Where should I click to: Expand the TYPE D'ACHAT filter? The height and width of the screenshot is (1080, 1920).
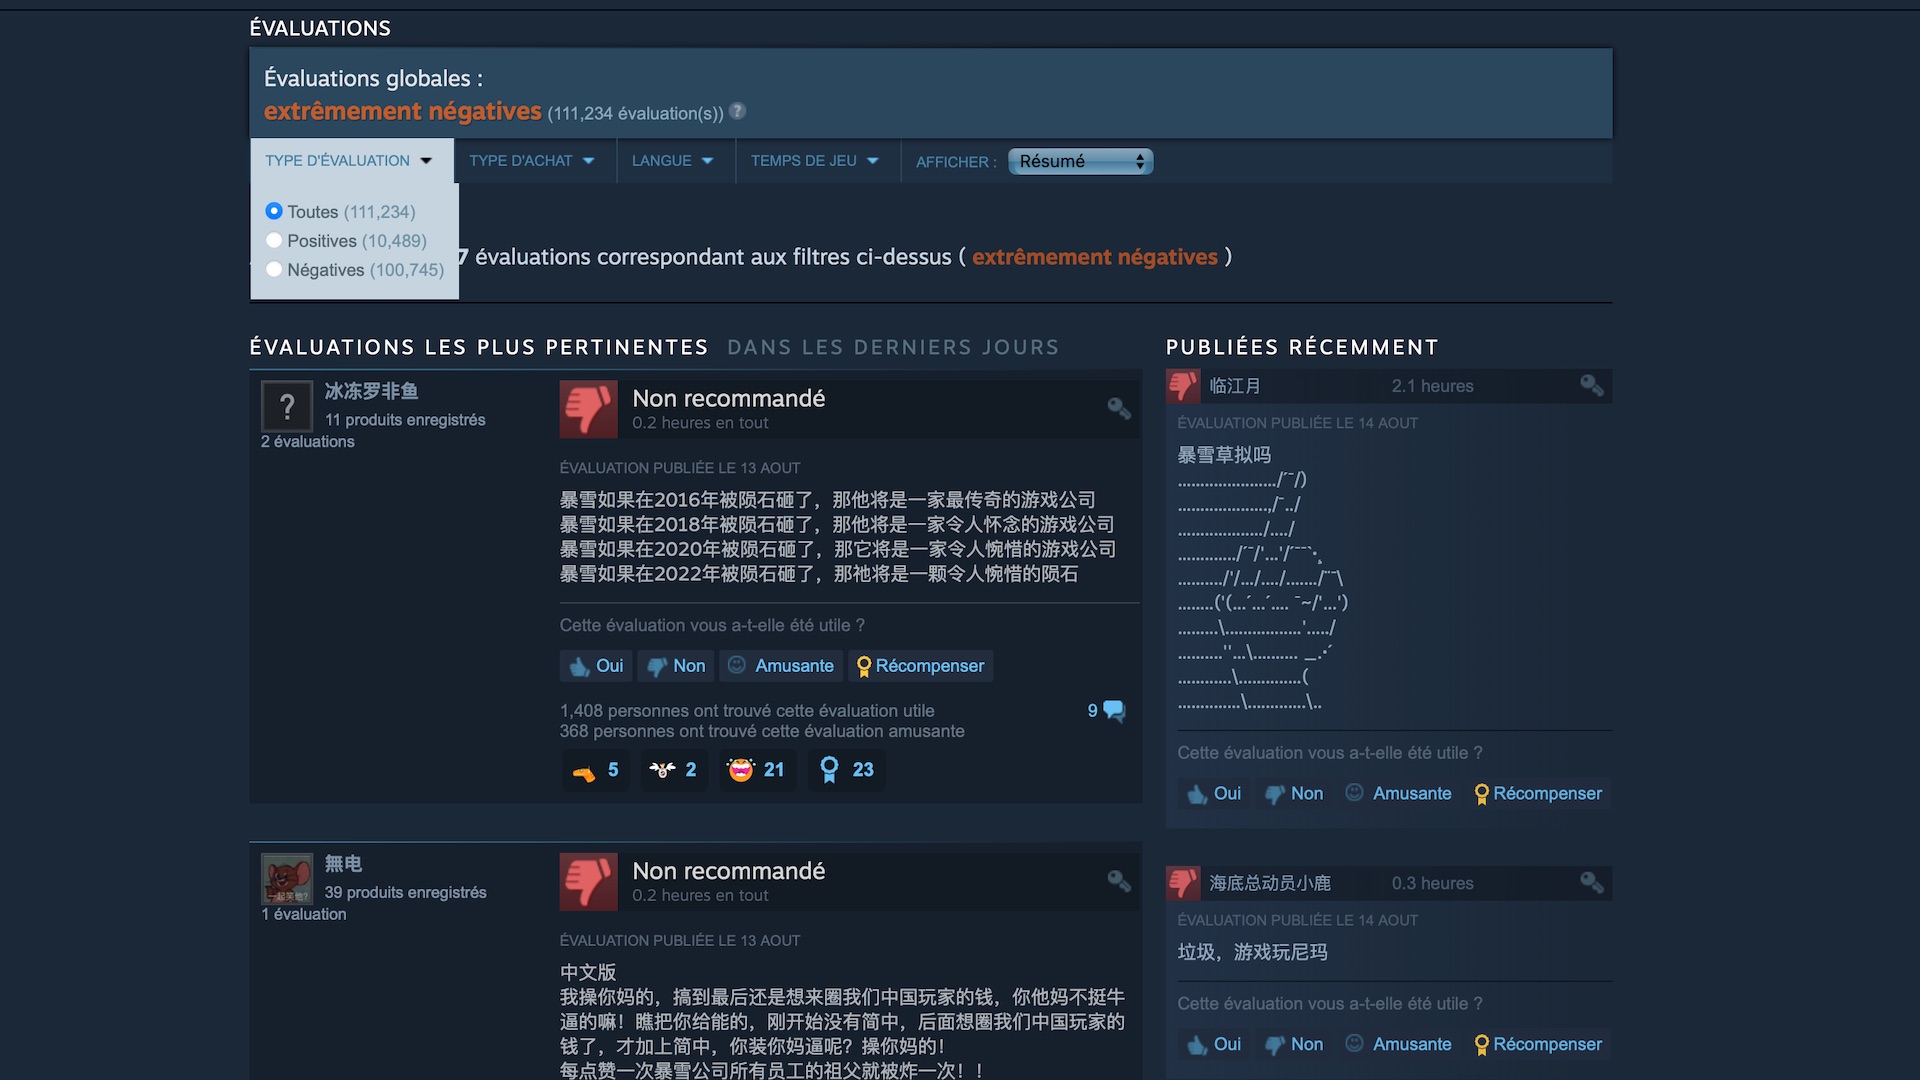click(x=532, y=161)
